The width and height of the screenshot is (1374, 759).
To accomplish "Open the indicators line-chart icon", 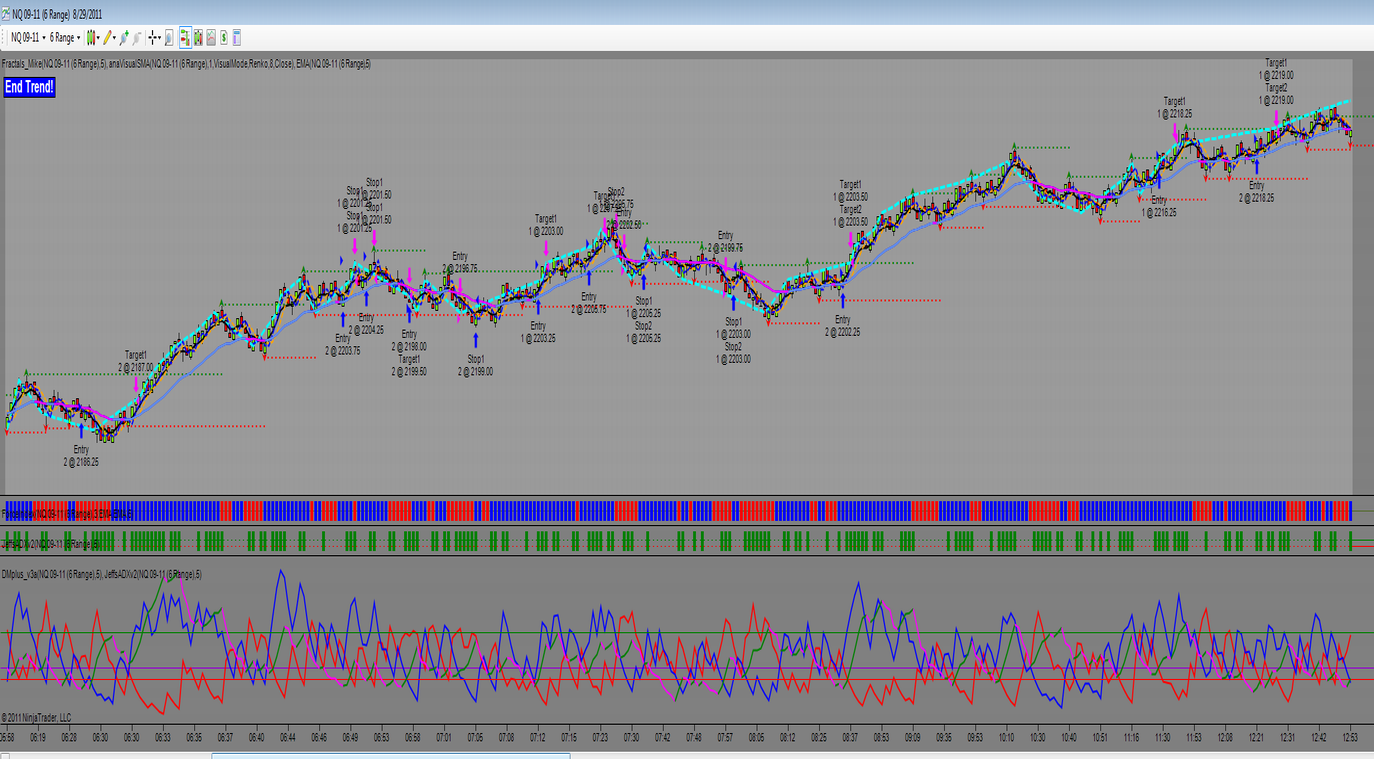I will (x=211, y=38).
